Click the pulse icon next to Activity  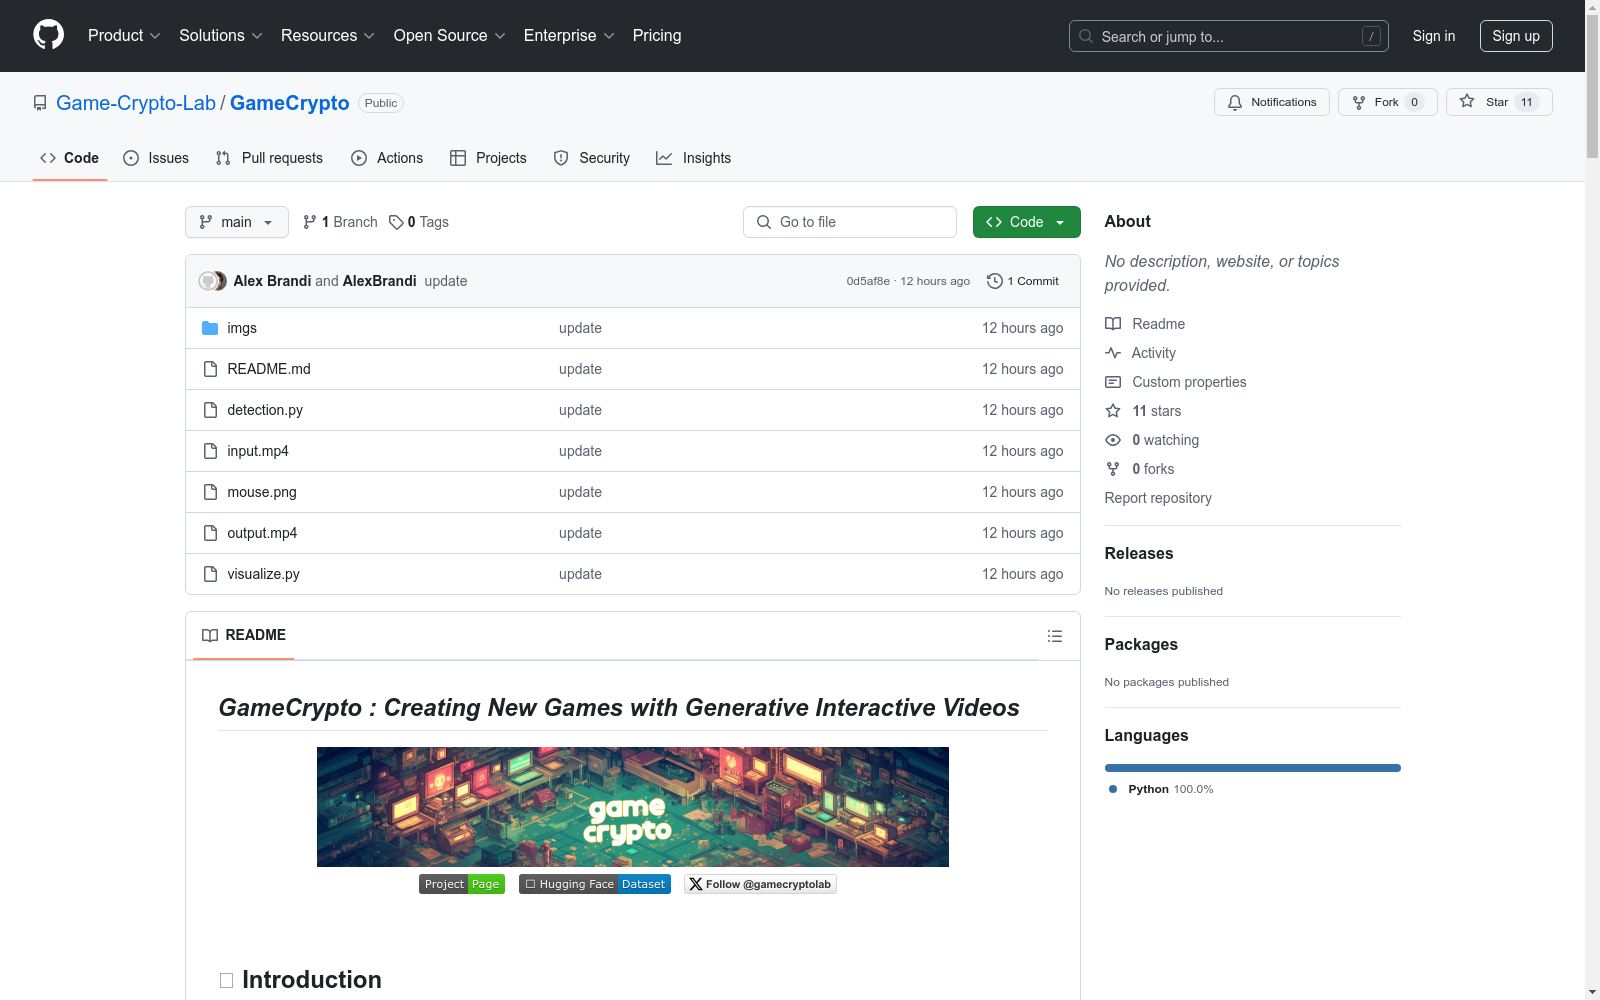1113,353
